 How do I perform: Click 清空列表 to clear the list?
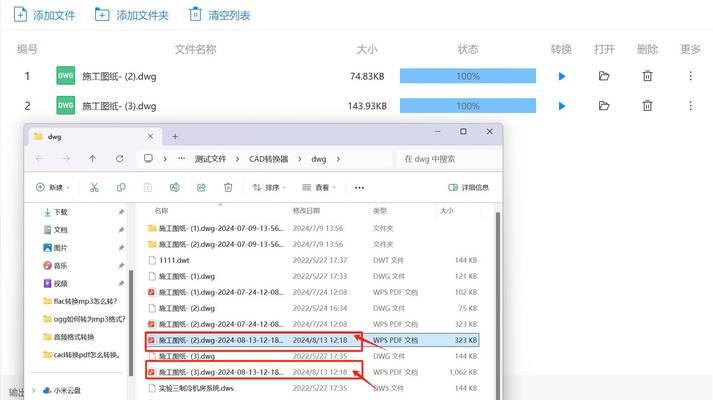(x=220, y=15)
